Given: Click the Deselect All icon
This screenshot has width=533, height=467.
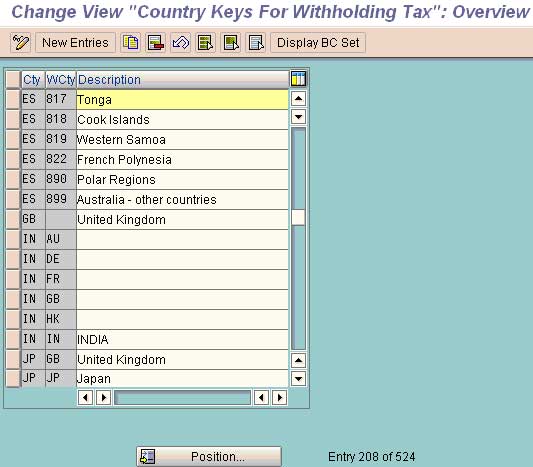Looking at the screenshot, I should point(256,43).
